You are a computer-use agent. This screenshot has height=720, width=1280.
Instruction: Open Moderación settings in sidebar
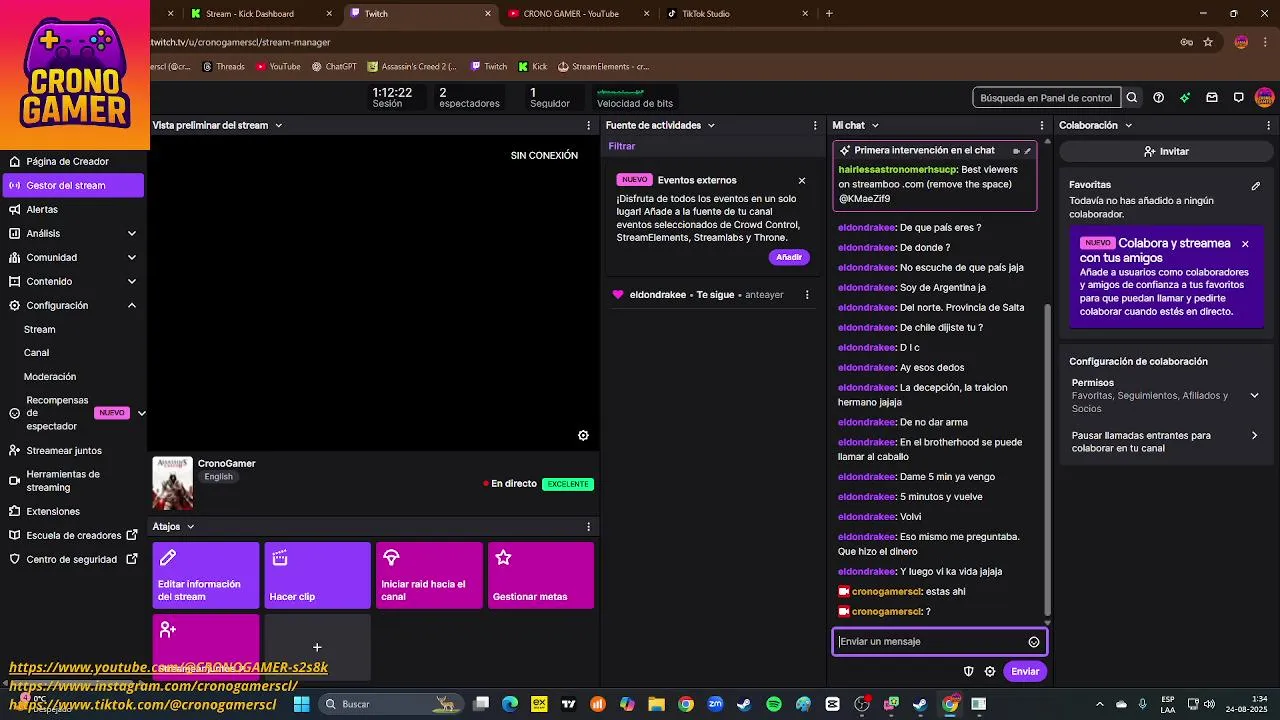point(50,377)
